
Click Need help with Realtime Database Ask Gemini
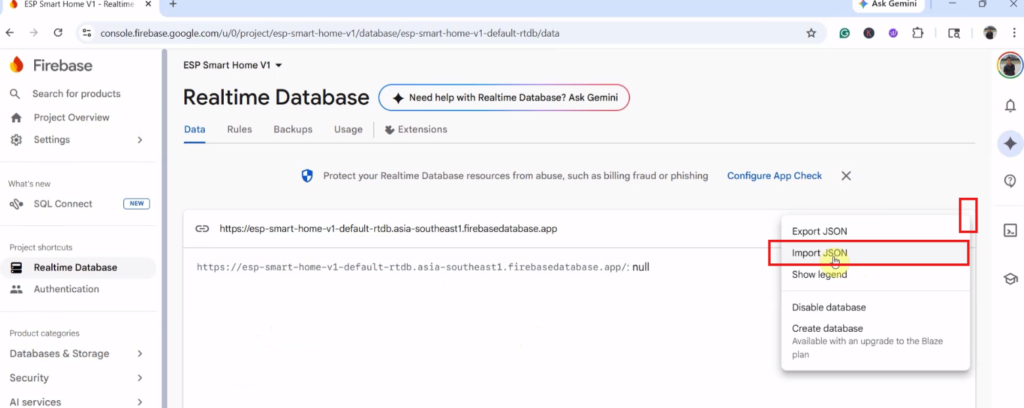[x=504, y=98]
